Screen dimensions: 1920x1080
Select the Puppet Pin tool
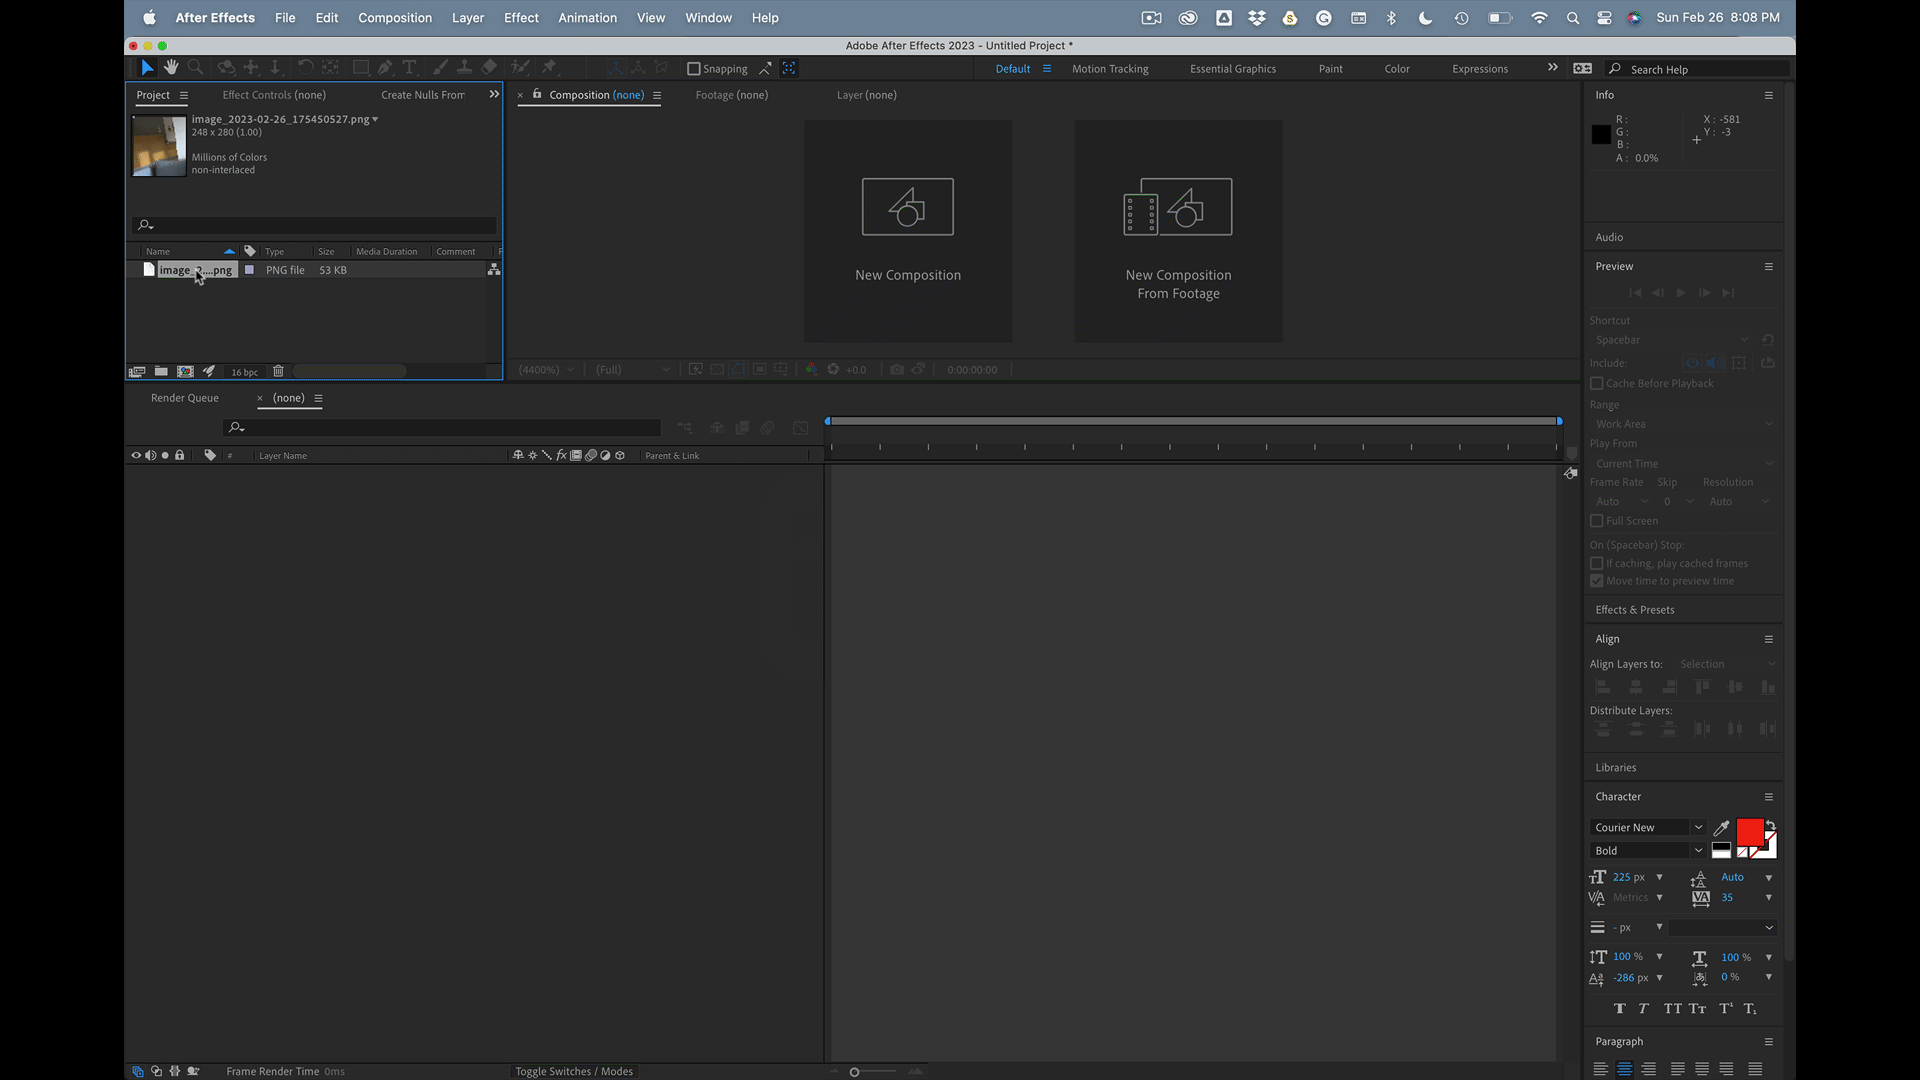(549, 67)
